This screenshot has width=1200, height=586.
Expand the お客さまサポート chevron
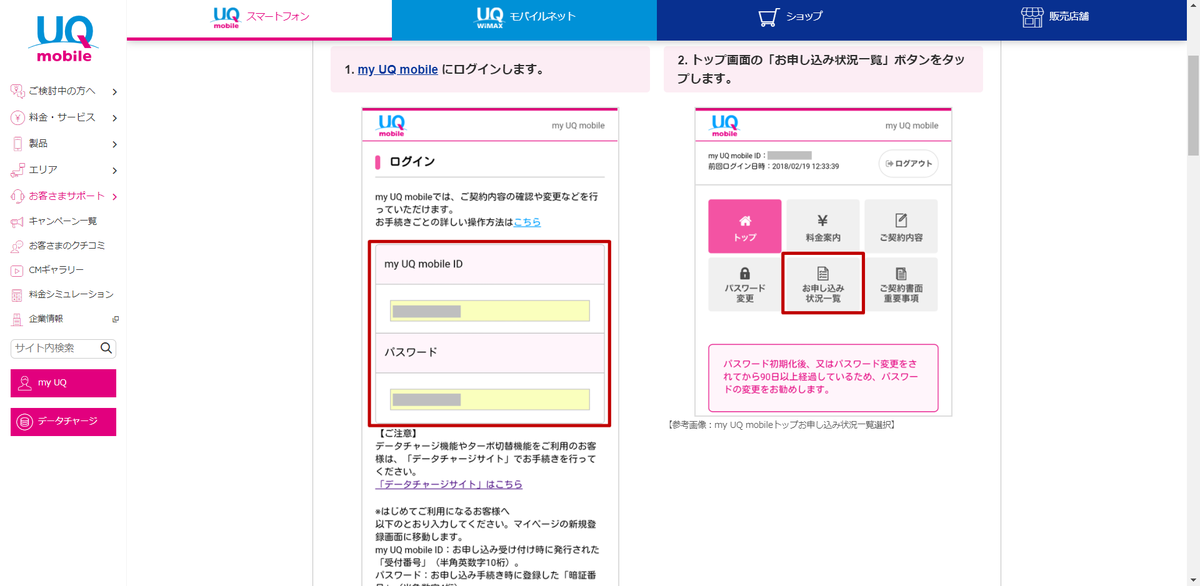click(115, 196)
